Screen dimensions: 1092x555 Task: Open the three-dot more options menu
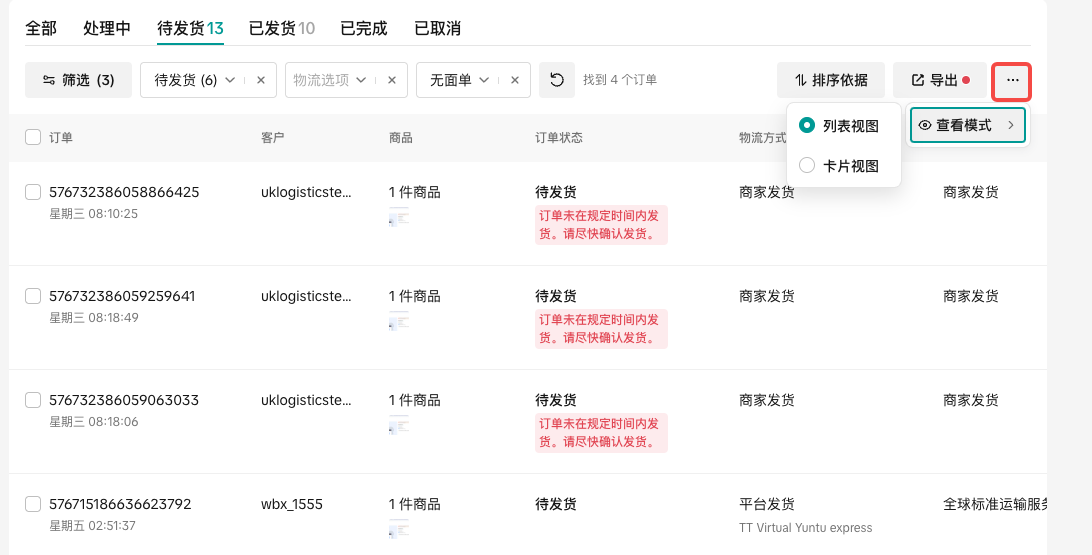[1012, 80]
